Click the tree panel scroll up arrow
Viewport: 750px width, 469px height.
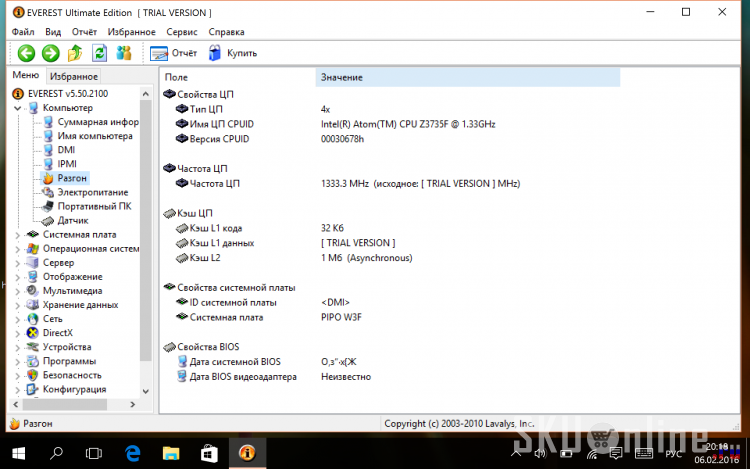(x=146, y=94)
